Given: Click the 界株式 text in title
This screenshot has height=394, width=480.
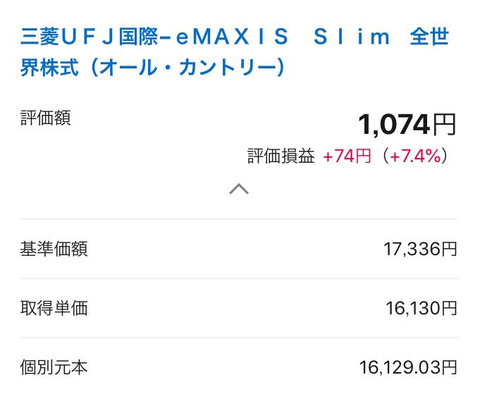Looking at the screenshot, I should [49, 68].
